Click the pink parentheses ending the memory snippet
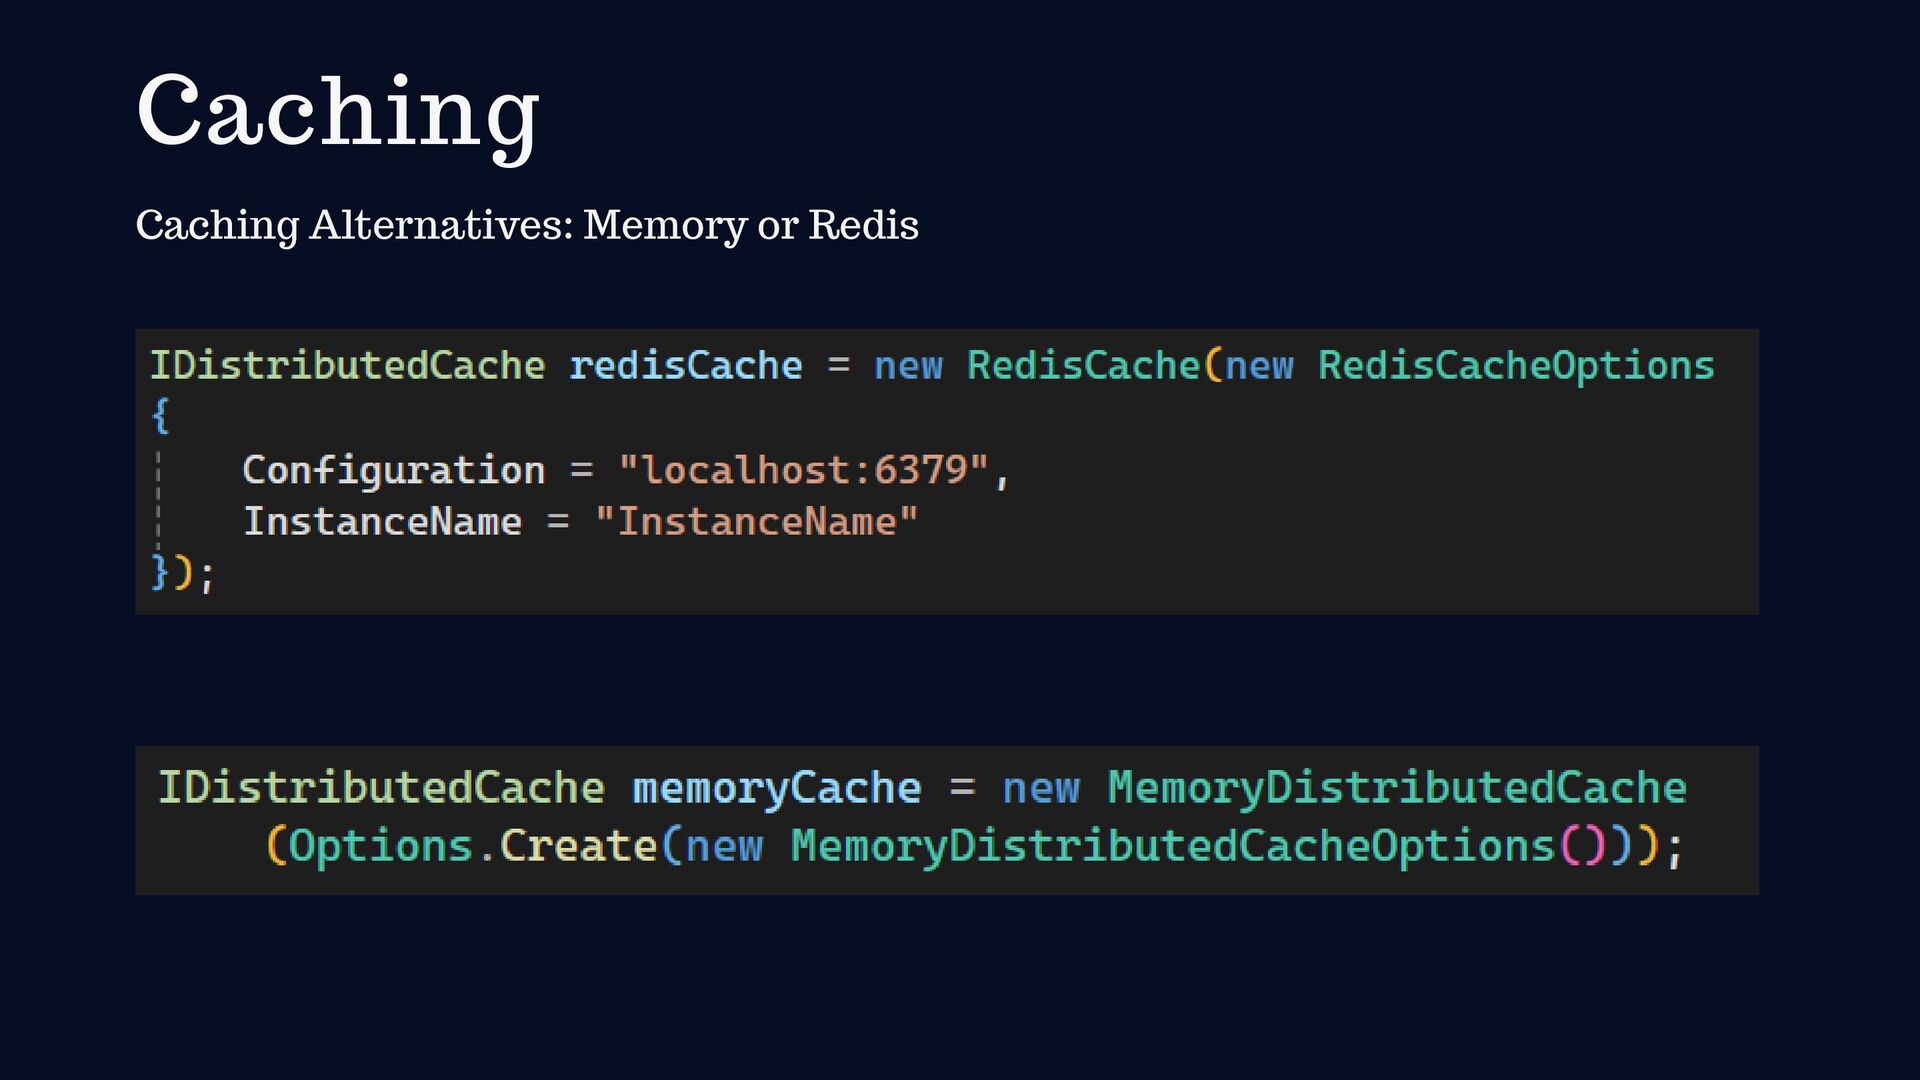This screenshot has width=1920, height=1080. point(1583,846)
